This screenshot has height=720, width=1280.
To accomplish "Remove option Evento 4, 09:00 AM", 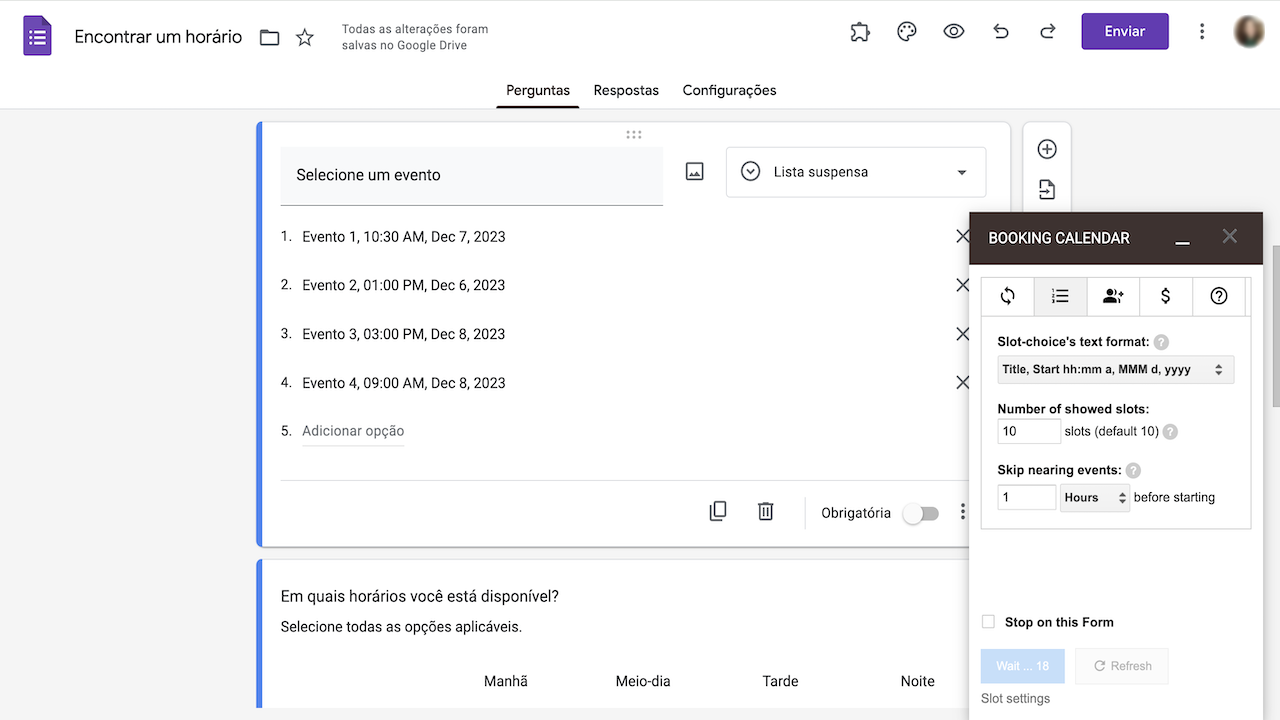I will click(x=962, y=382).
